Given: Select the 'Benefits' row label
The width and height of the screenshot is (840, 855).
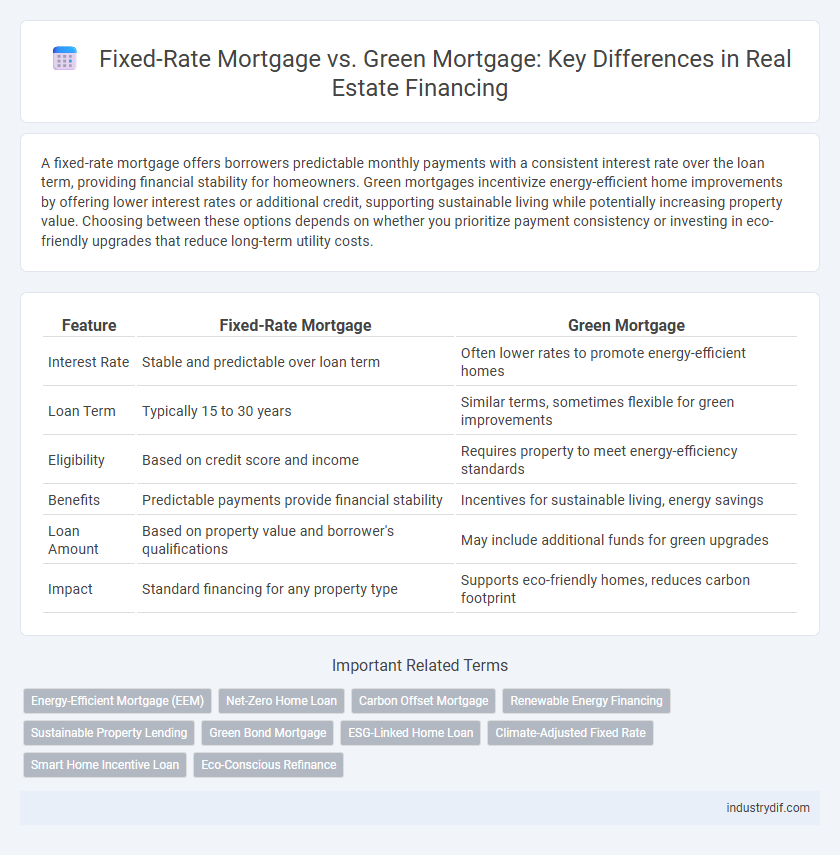Looking at the screenshot, I should click(x=74, y=500).
